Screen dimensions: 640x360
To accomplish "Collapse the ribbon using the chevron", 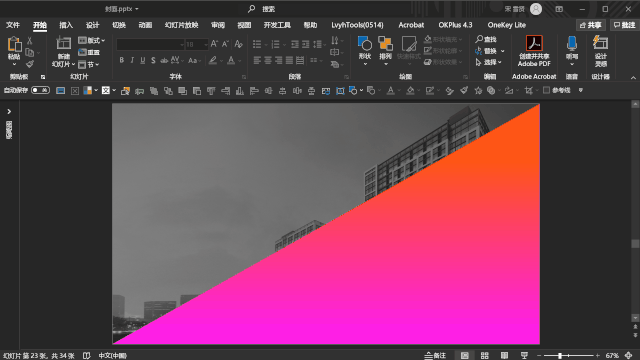I will [x=633, y=78].
